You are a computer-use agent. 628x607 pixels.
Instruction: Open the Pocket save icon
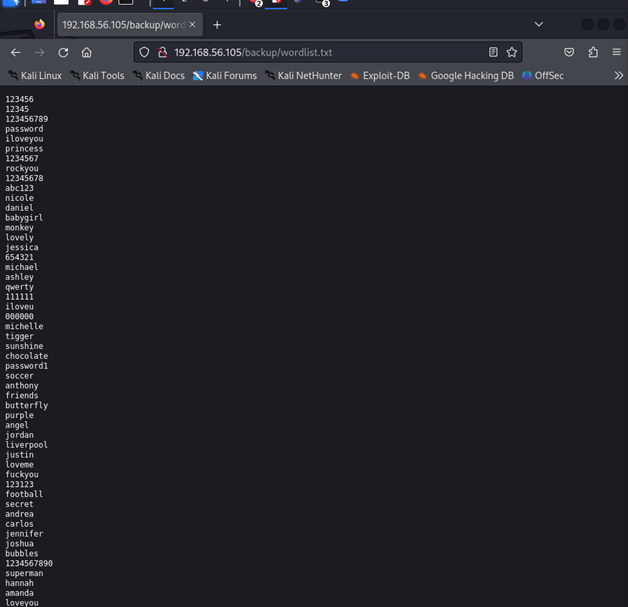[569, 52]
